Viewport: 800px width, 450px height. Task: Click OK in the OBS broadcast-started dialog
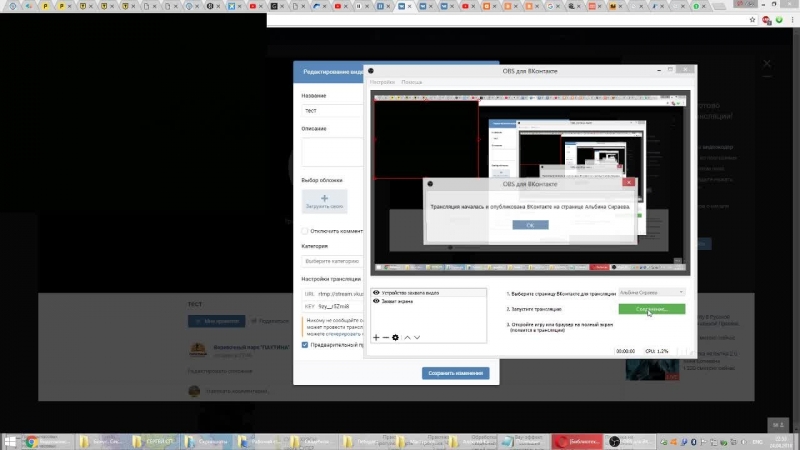coord(530,225)
